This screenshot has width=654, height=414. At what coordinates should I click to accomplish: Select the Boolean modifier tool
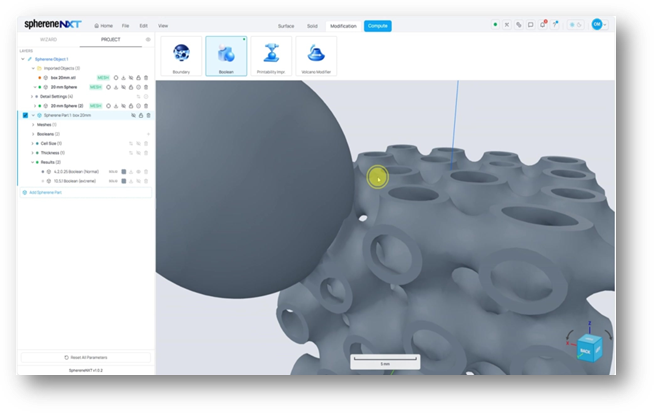tap(226, 56)
